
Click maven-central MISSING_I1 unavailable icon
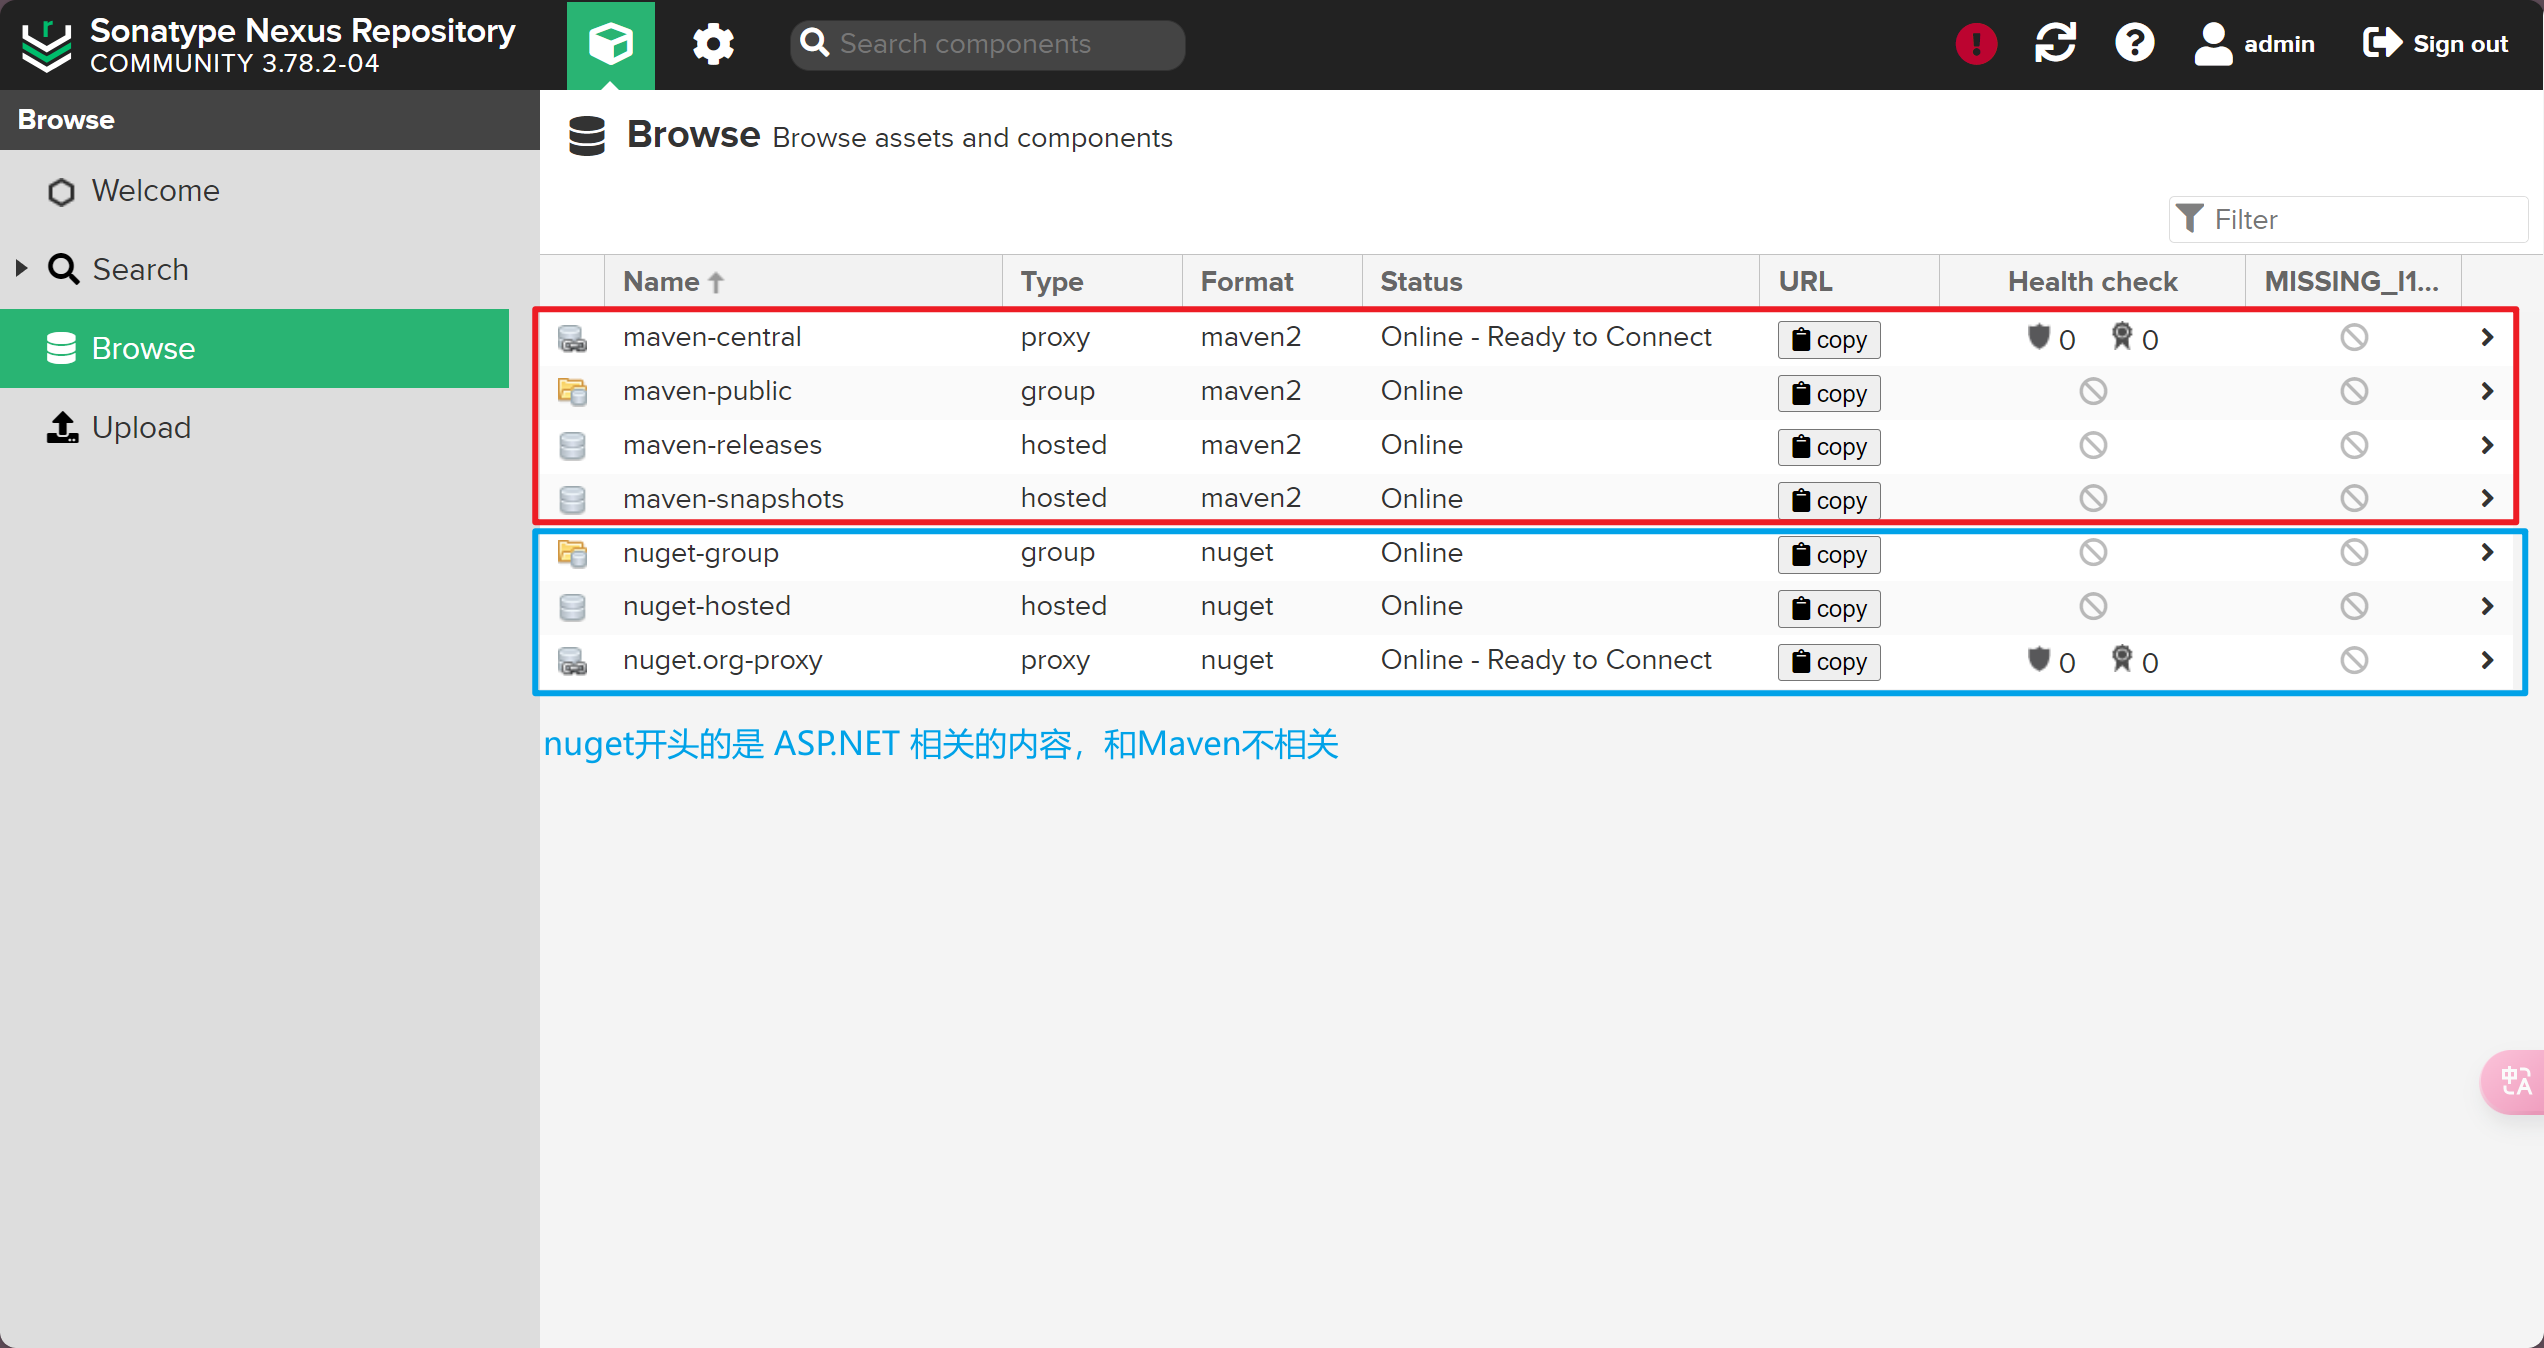pos(2354,338)
